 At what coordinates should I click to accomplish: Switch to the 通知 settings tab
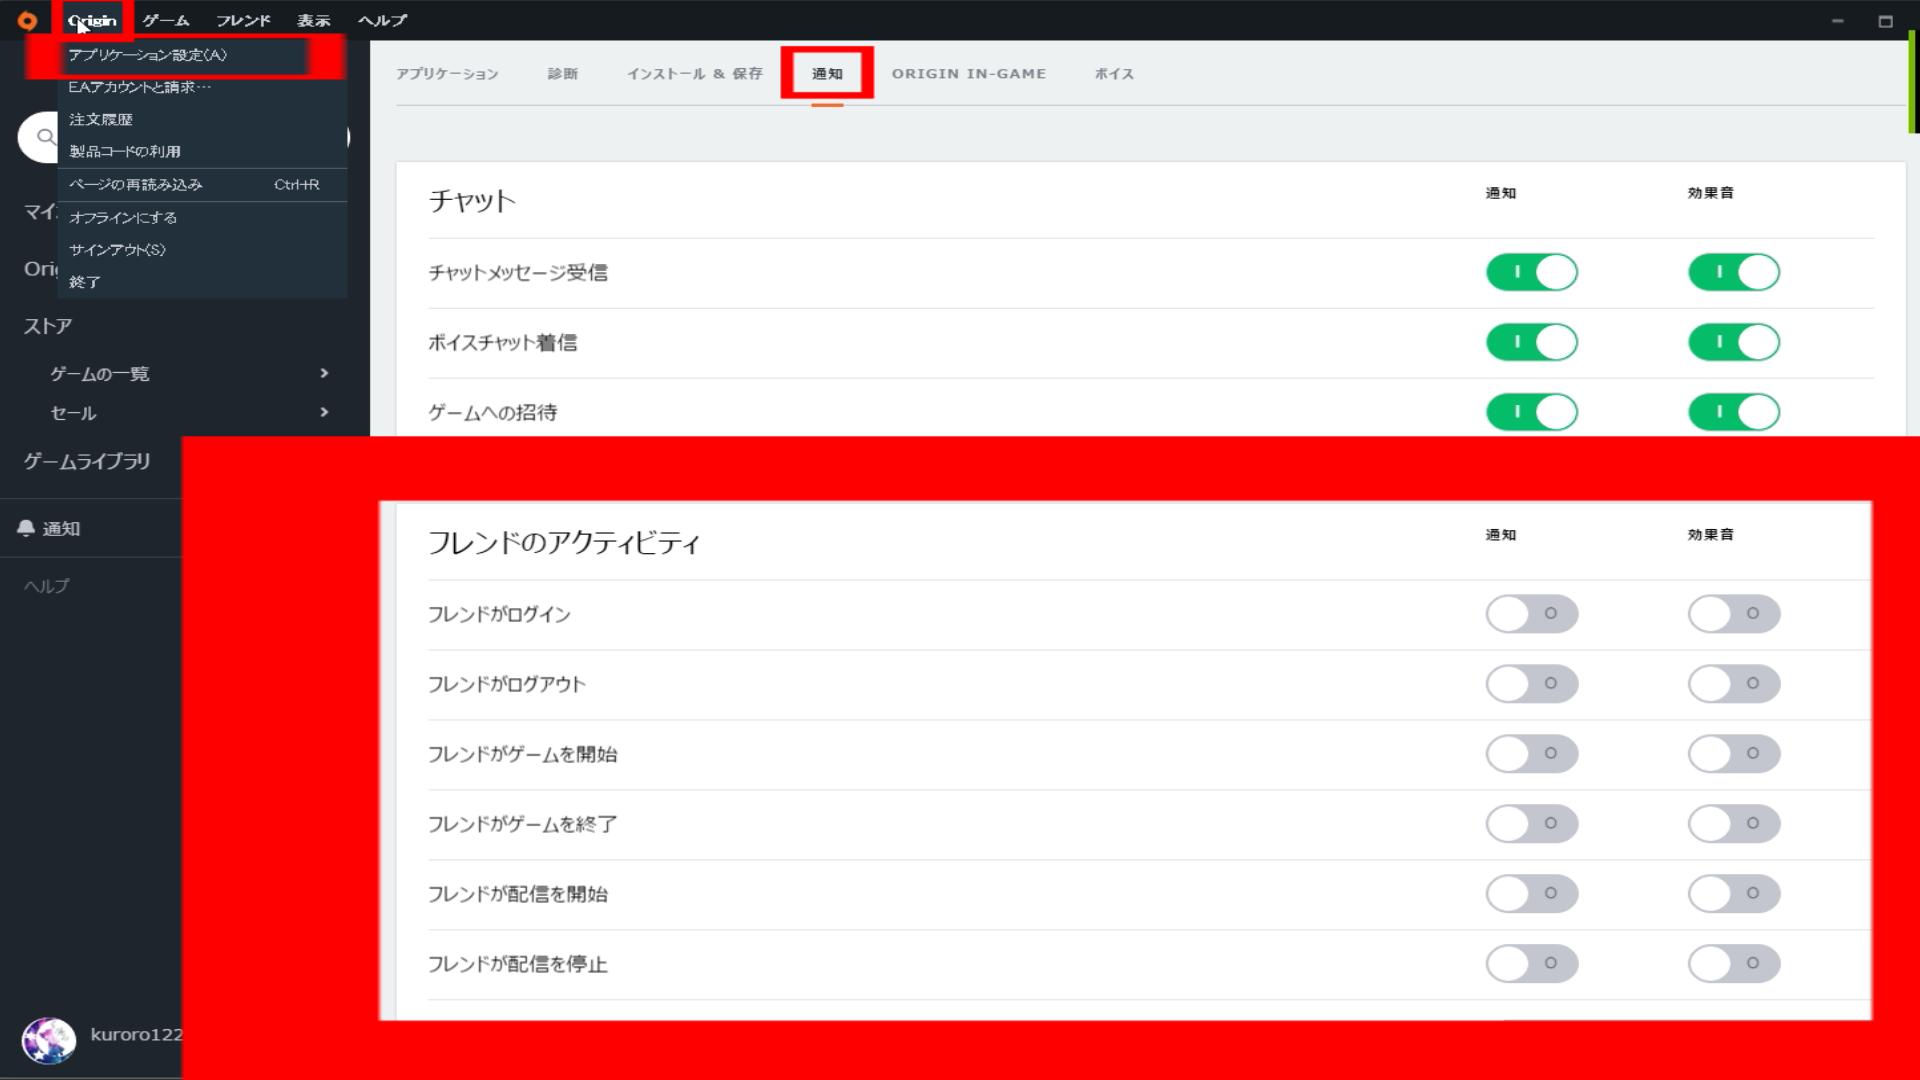pos(827,74)
